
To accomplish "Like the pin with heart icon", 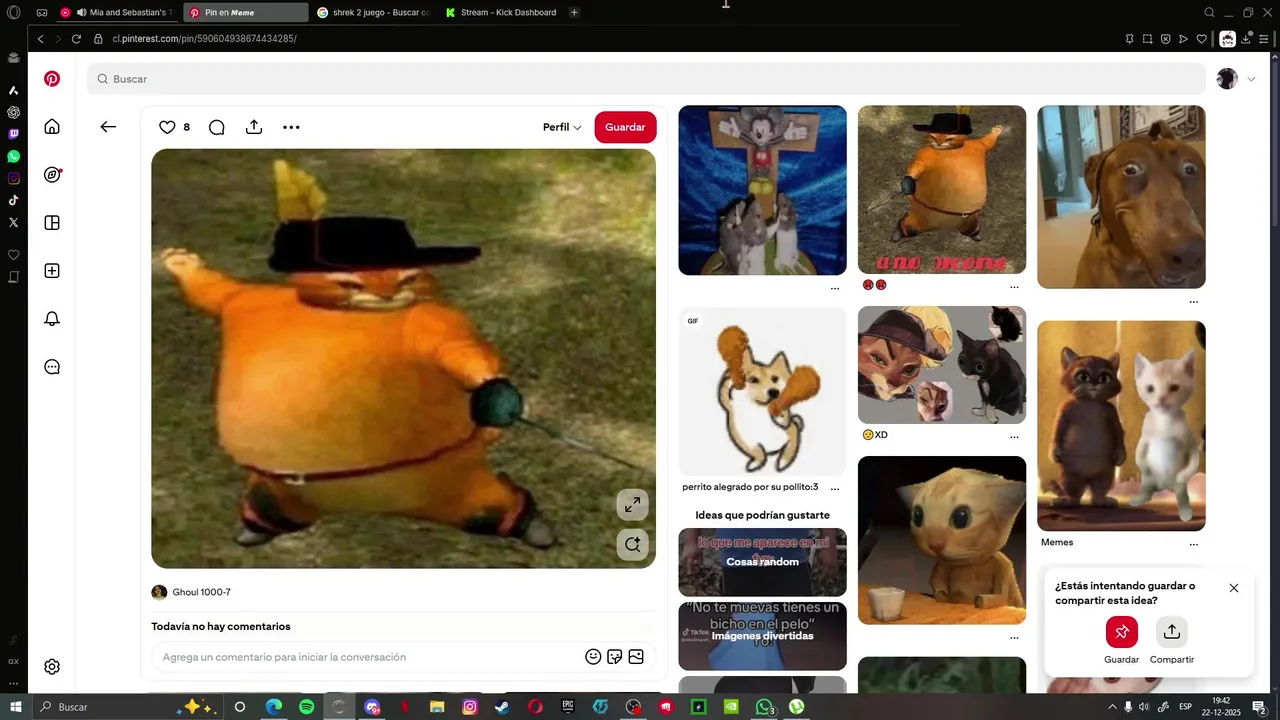I will pyautogui.click(x=167, y=127).
